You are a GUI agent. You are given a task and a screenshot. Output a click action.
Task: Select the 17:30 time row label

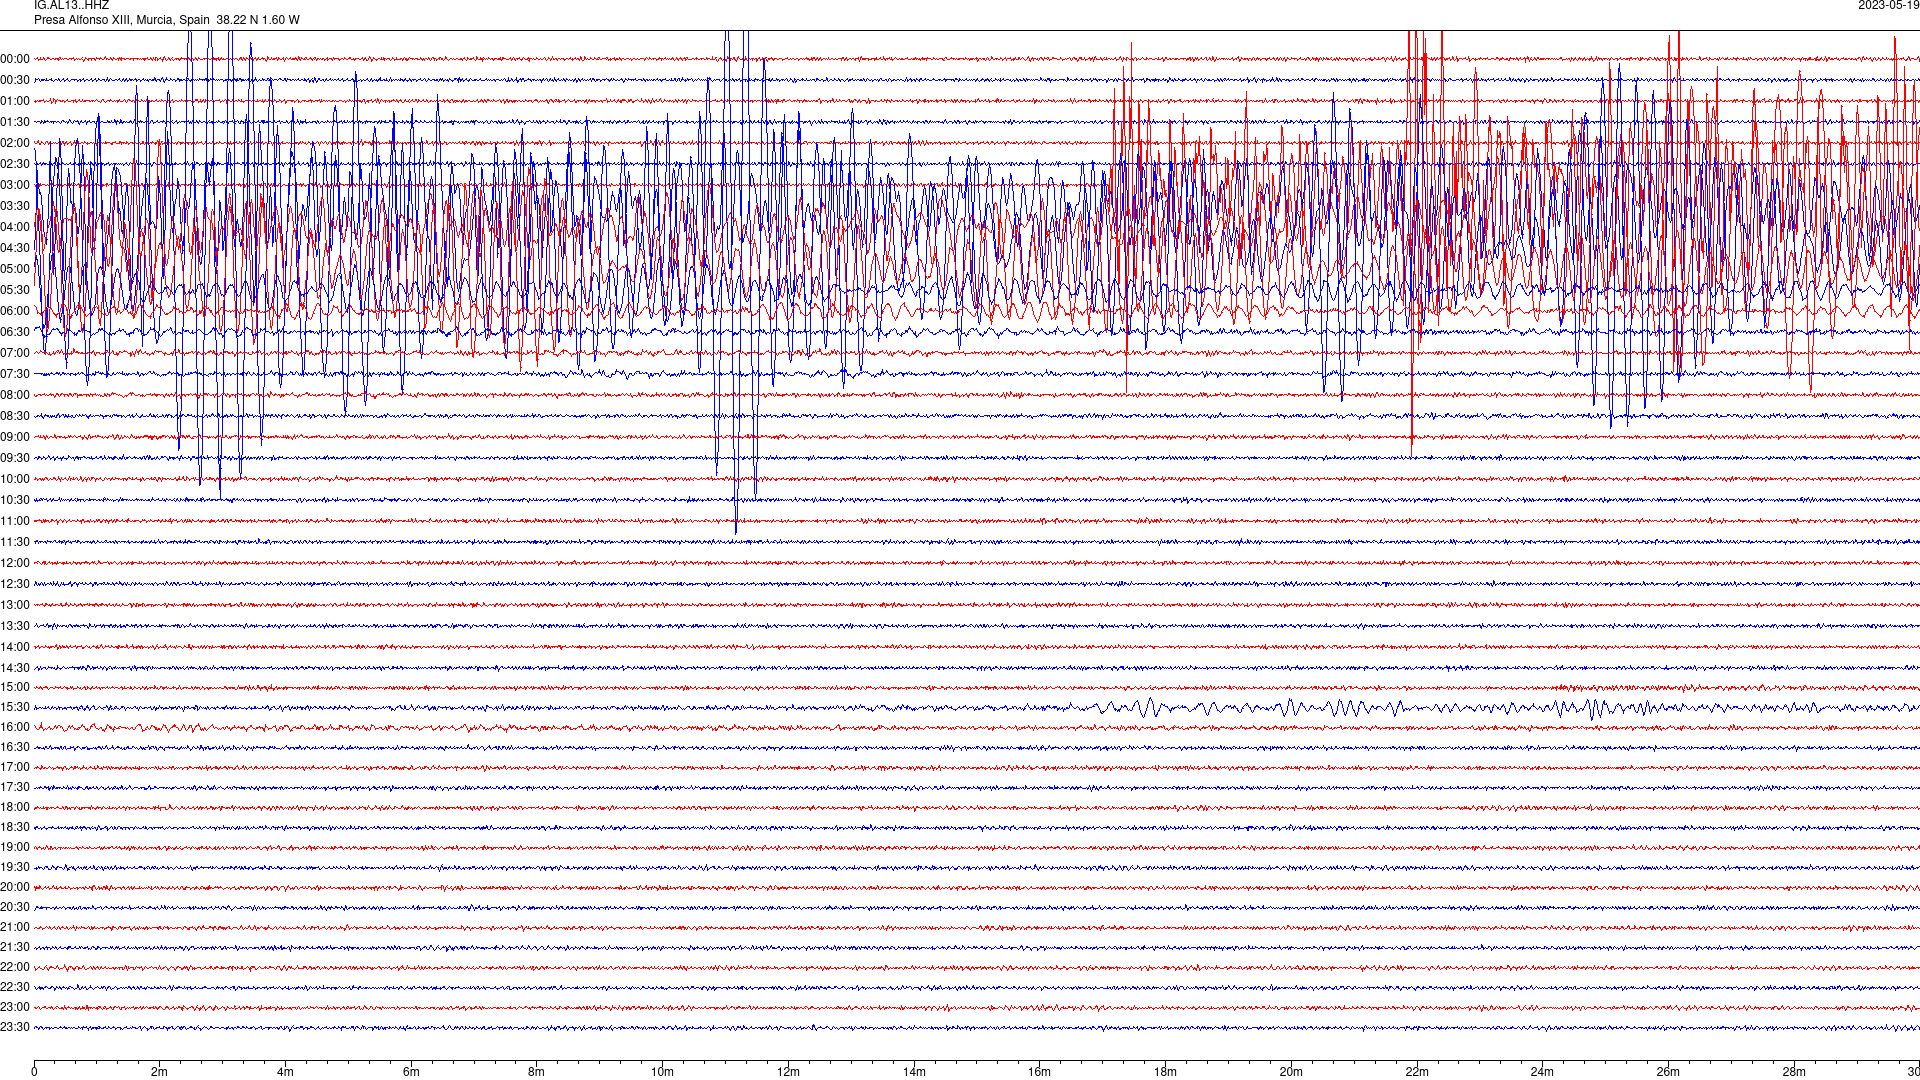[x=15, y=787]
